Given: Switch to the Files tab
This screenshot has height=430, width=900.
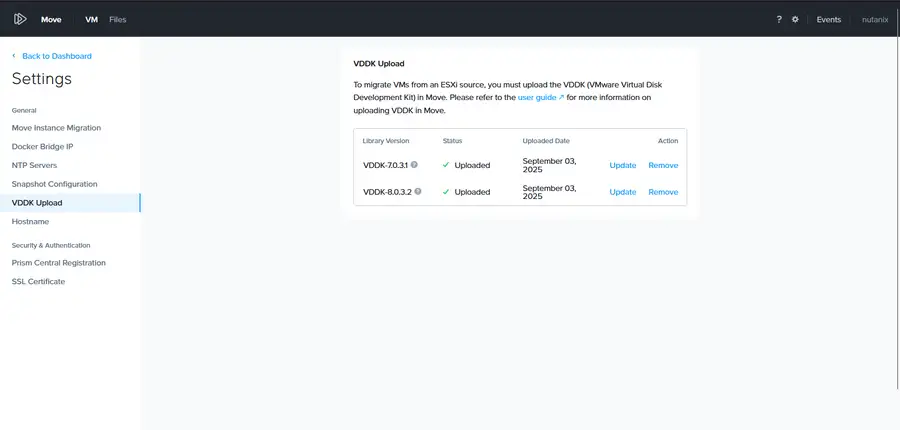Looking at the screenshot, I should tap(118, 20).
